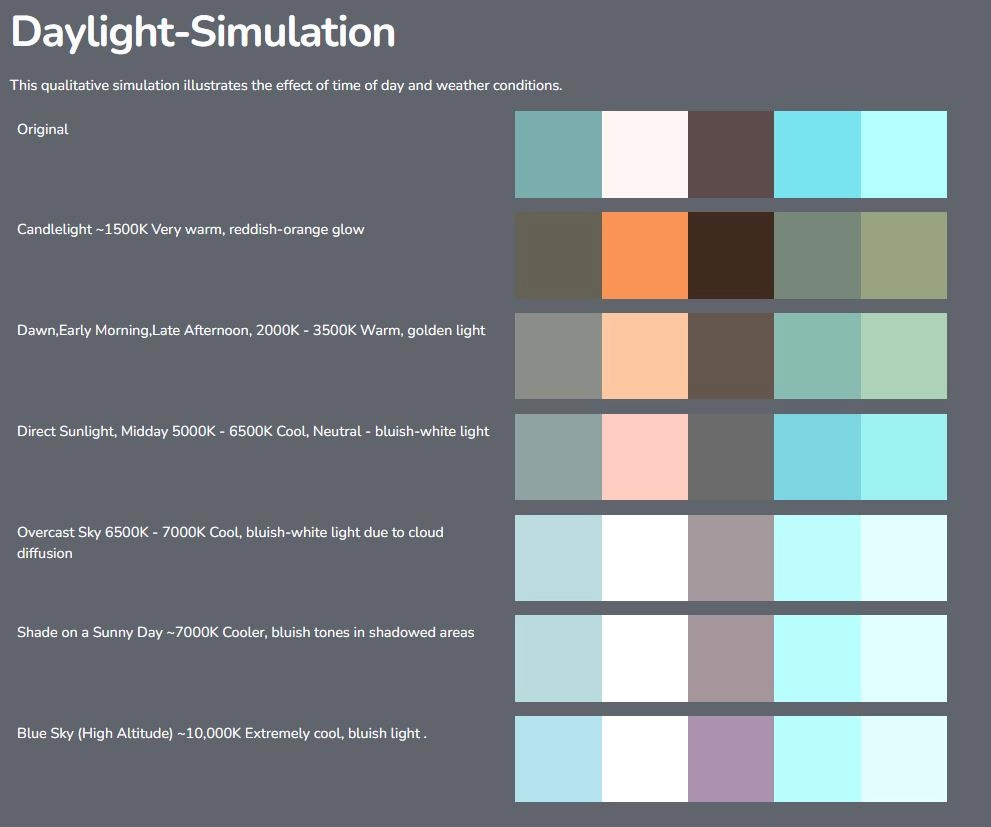Screen dimensions: 991x827
Task: Click the gray-green fourth swatch in the Candlelight row
Action: click(x=817, y=255)
